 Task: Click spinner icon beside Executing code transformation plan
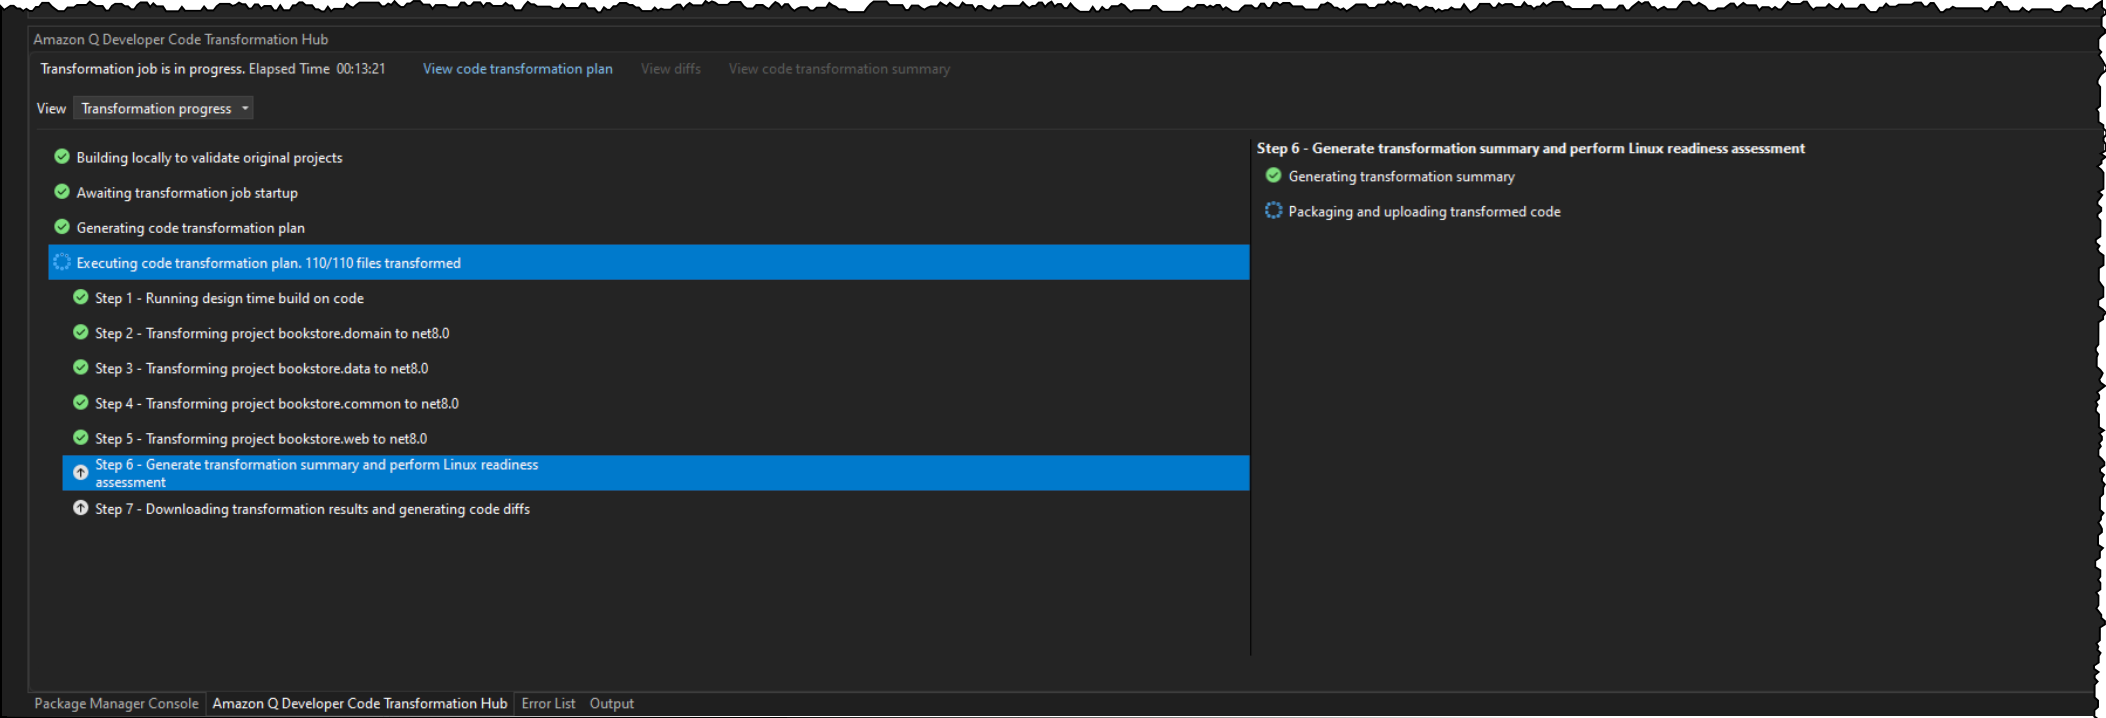tap(62, 262)
